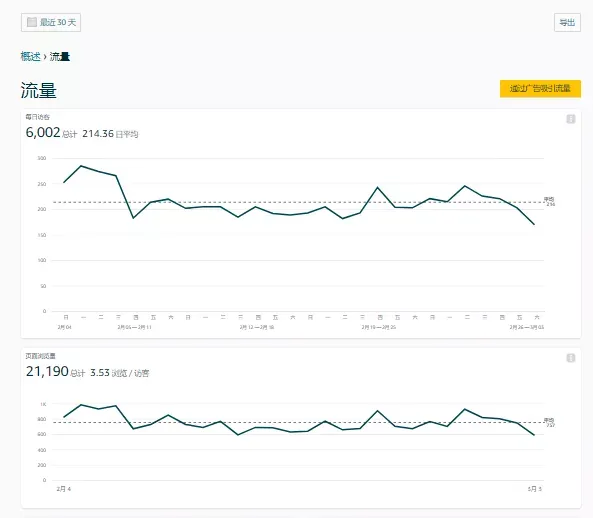
Task: Click the 3.53 views per visitor value
Action: coord(100,373)
